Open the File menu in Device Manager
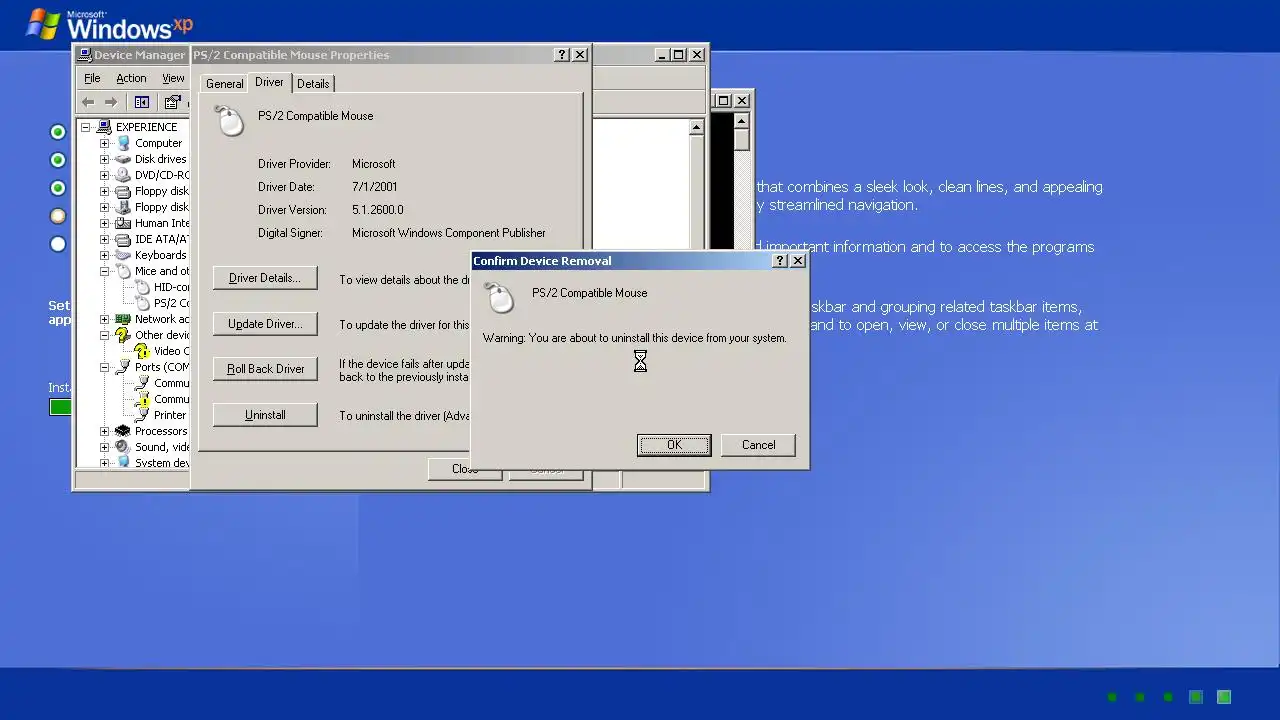The image size is (1280, 720). point(92,78)
